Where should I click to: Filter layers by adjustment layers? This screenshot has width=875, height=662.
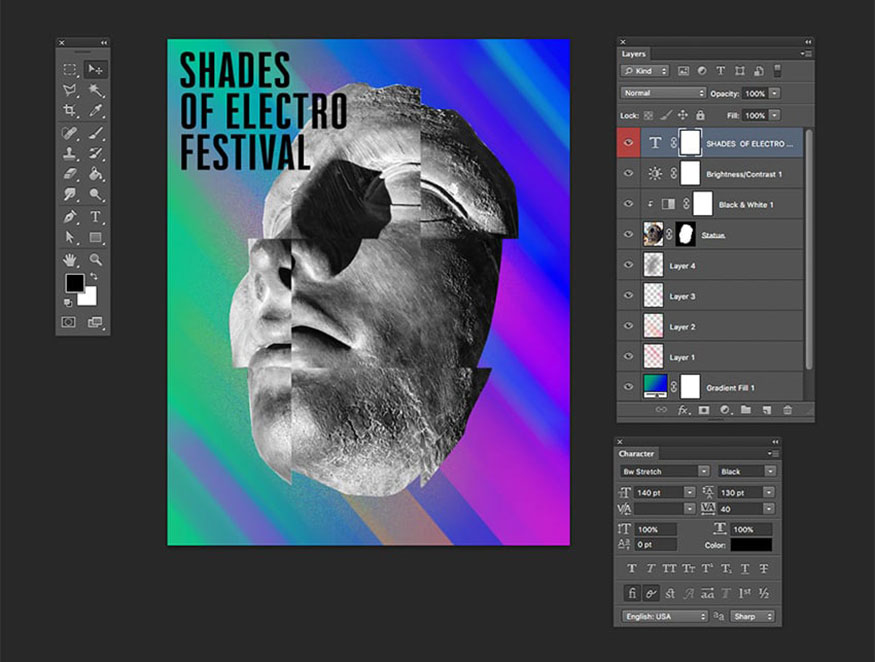click(702, 71)
